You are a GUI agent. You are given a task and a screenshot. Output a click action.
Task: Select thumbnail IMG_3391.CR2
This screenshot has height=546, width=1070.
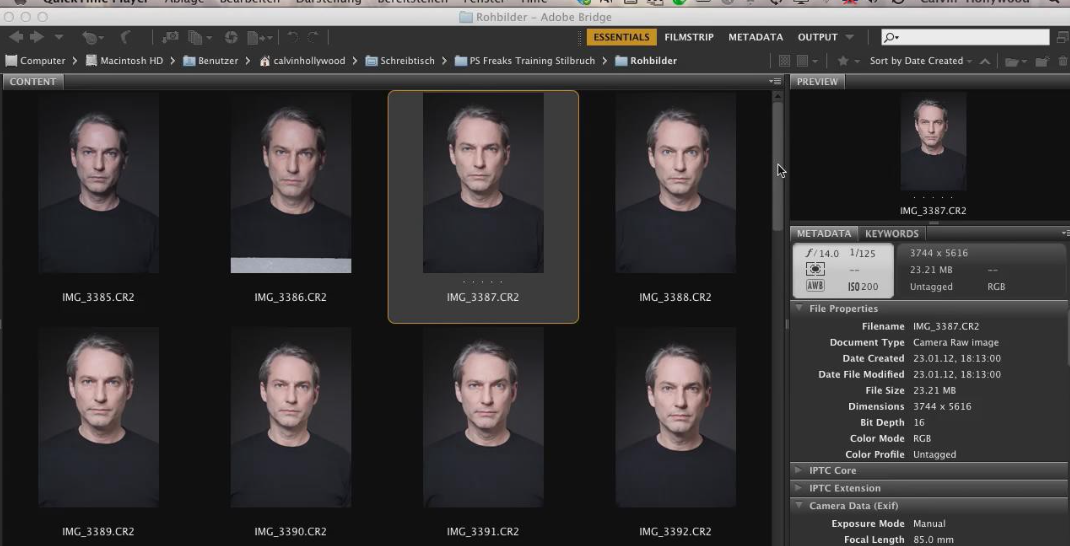coord(483,417)
